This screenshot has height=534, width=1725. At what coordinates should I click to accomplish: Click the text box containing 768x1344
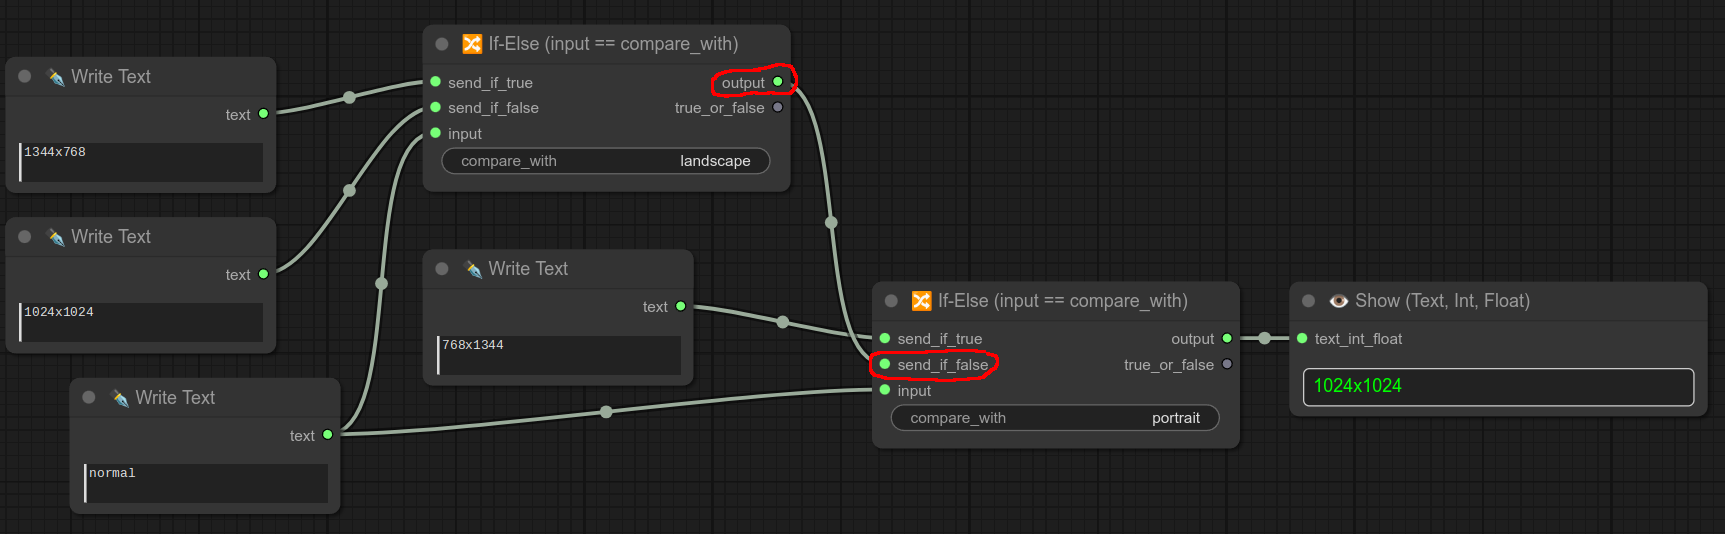pyautogui.click(x=559, y=355)
